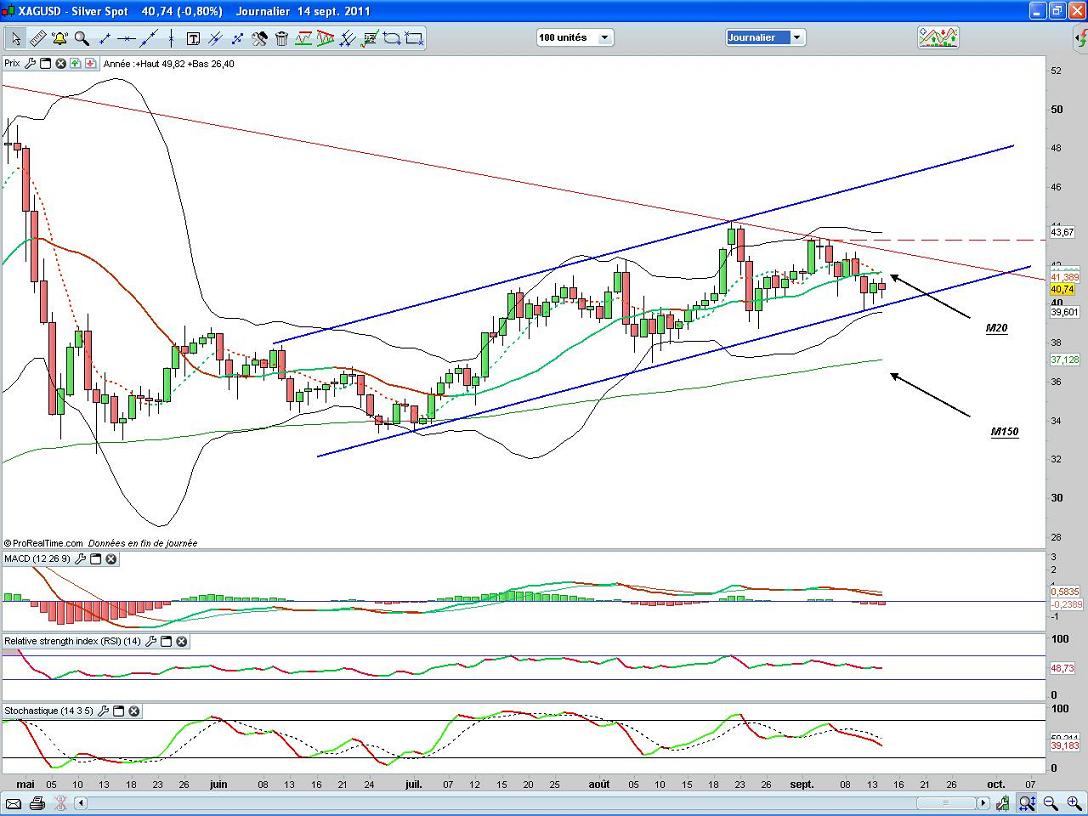Maximize the Prix price panel
Screen dimensions: 1088x816
coord(45,64)
